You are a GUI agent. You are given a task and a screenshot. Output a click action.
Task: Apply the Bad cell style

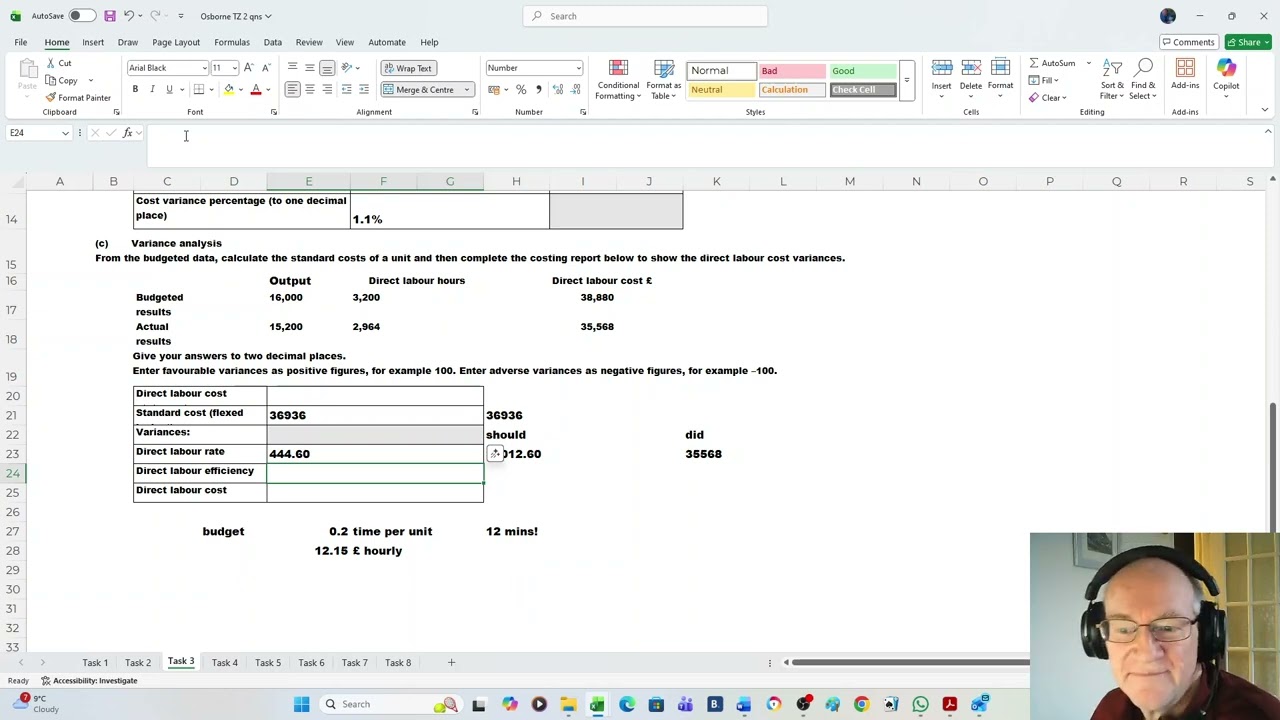click(791, 71)
